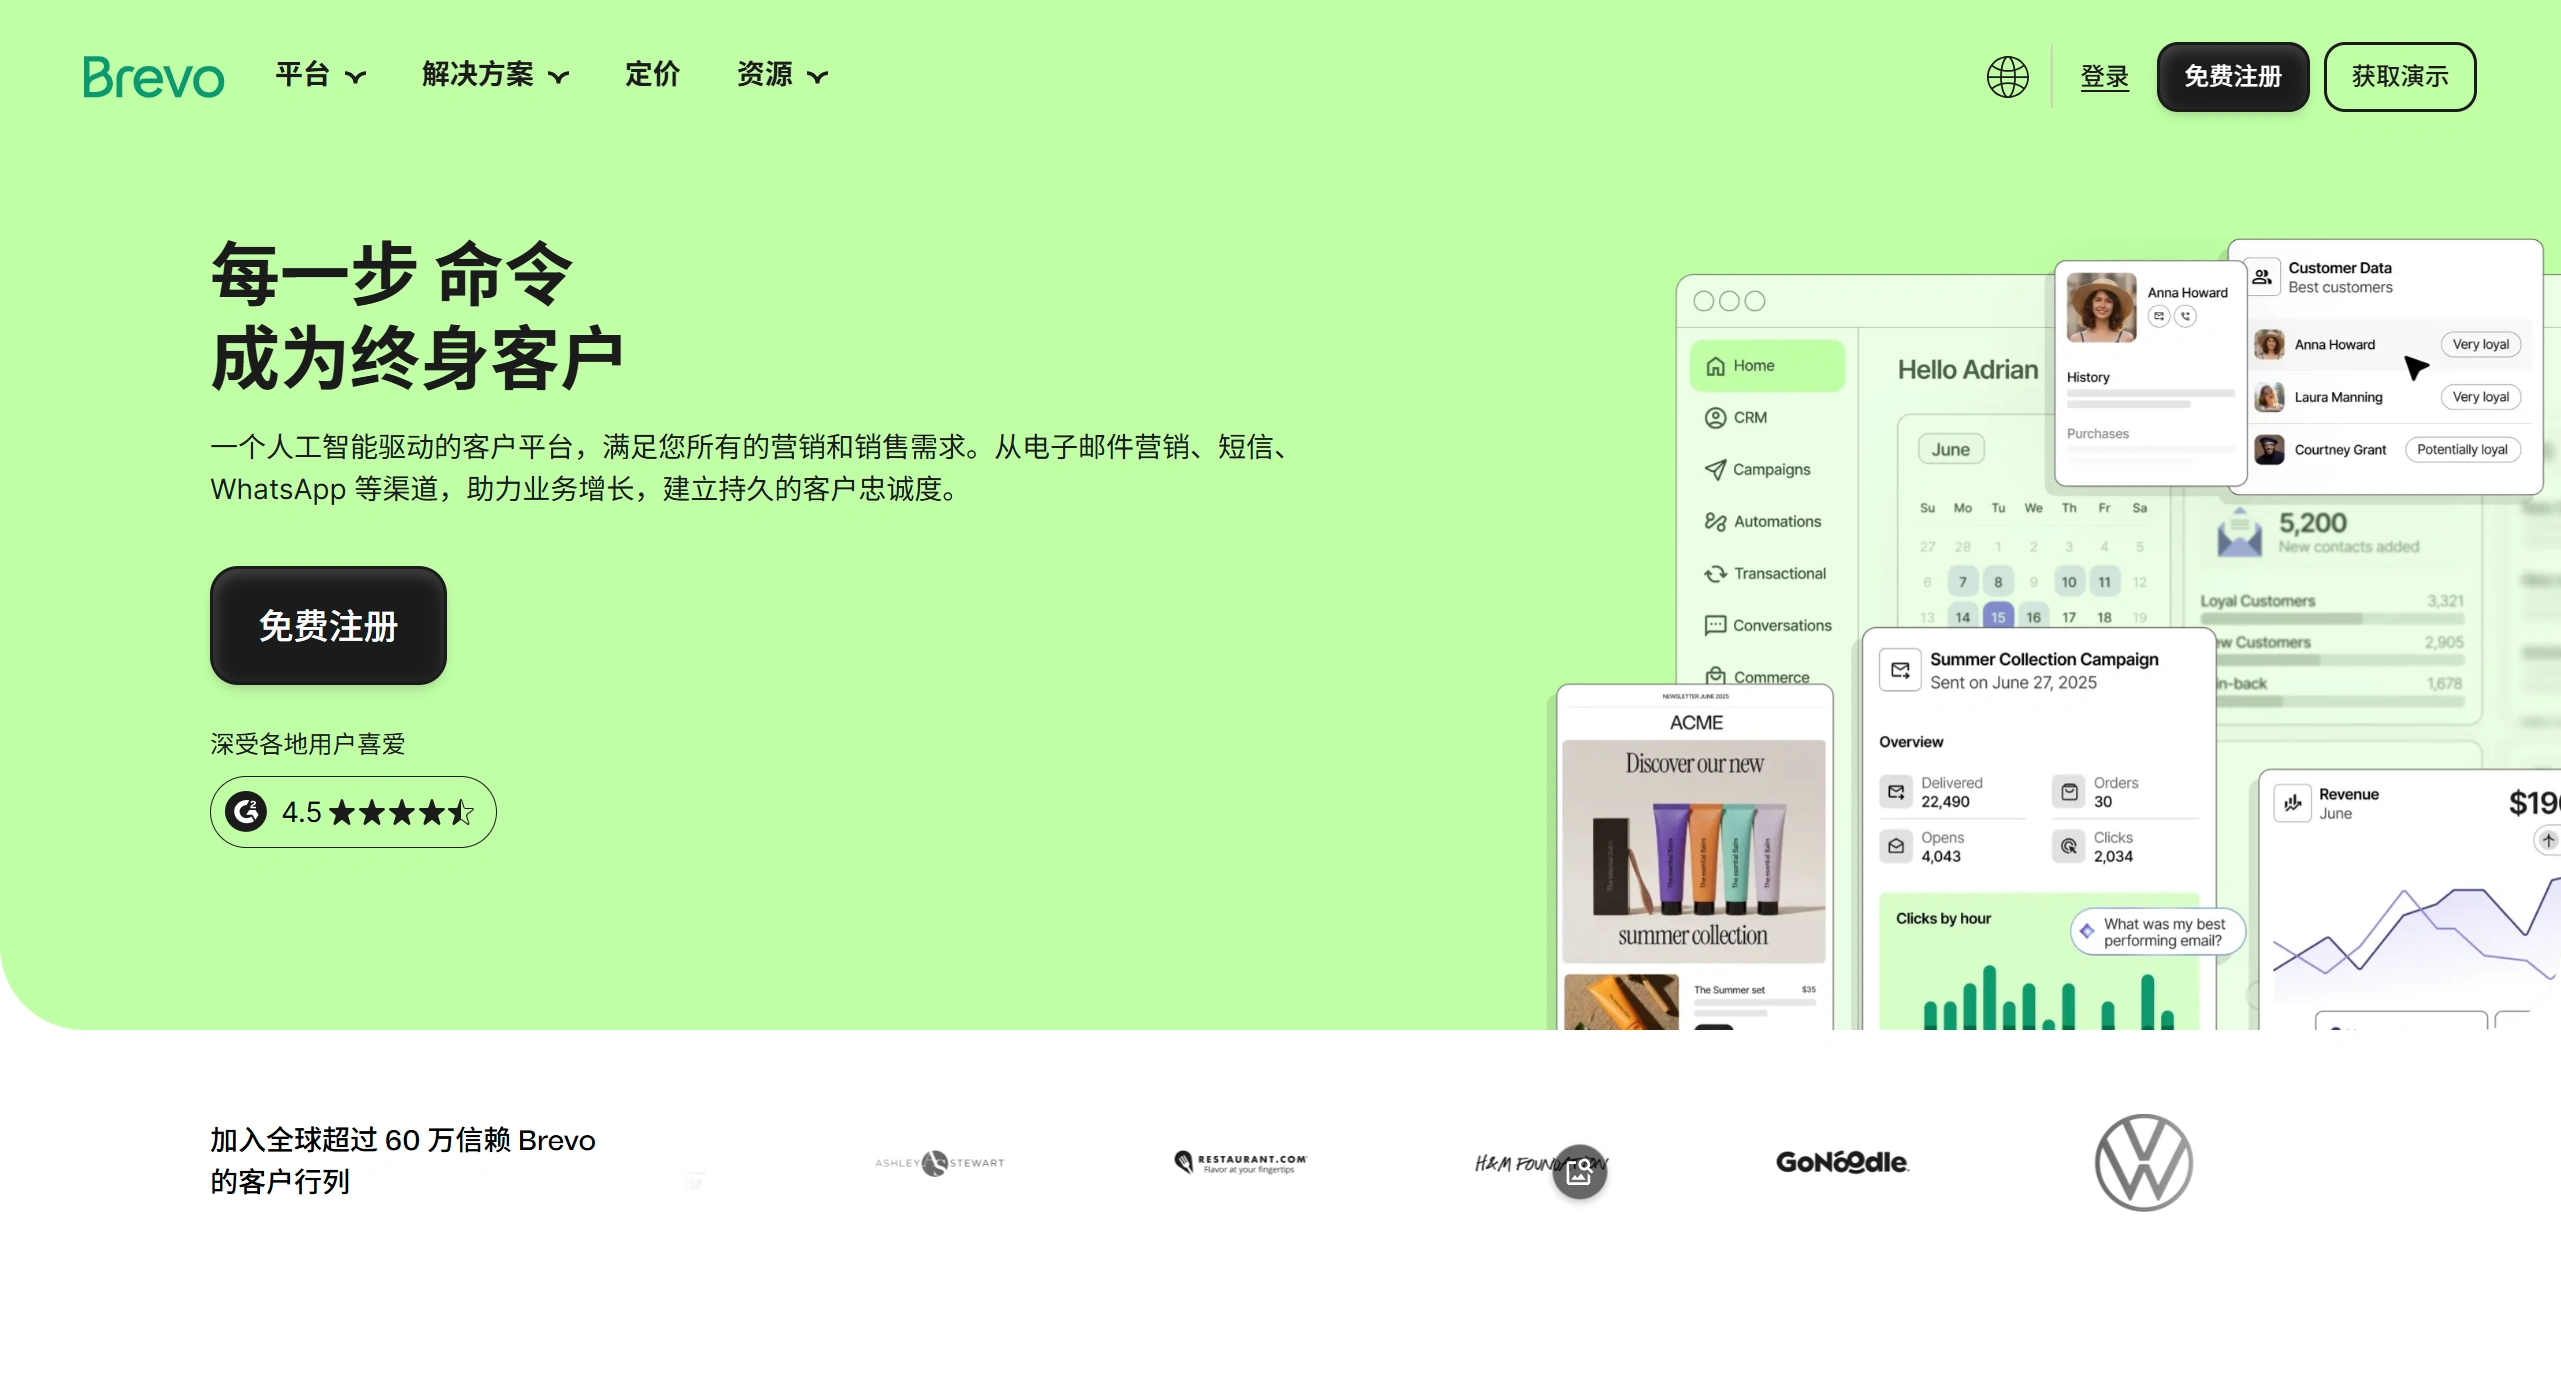Click the CRM icon in mock sidebar
Screen dimensions: 2561x1397
pos(1715,418)
